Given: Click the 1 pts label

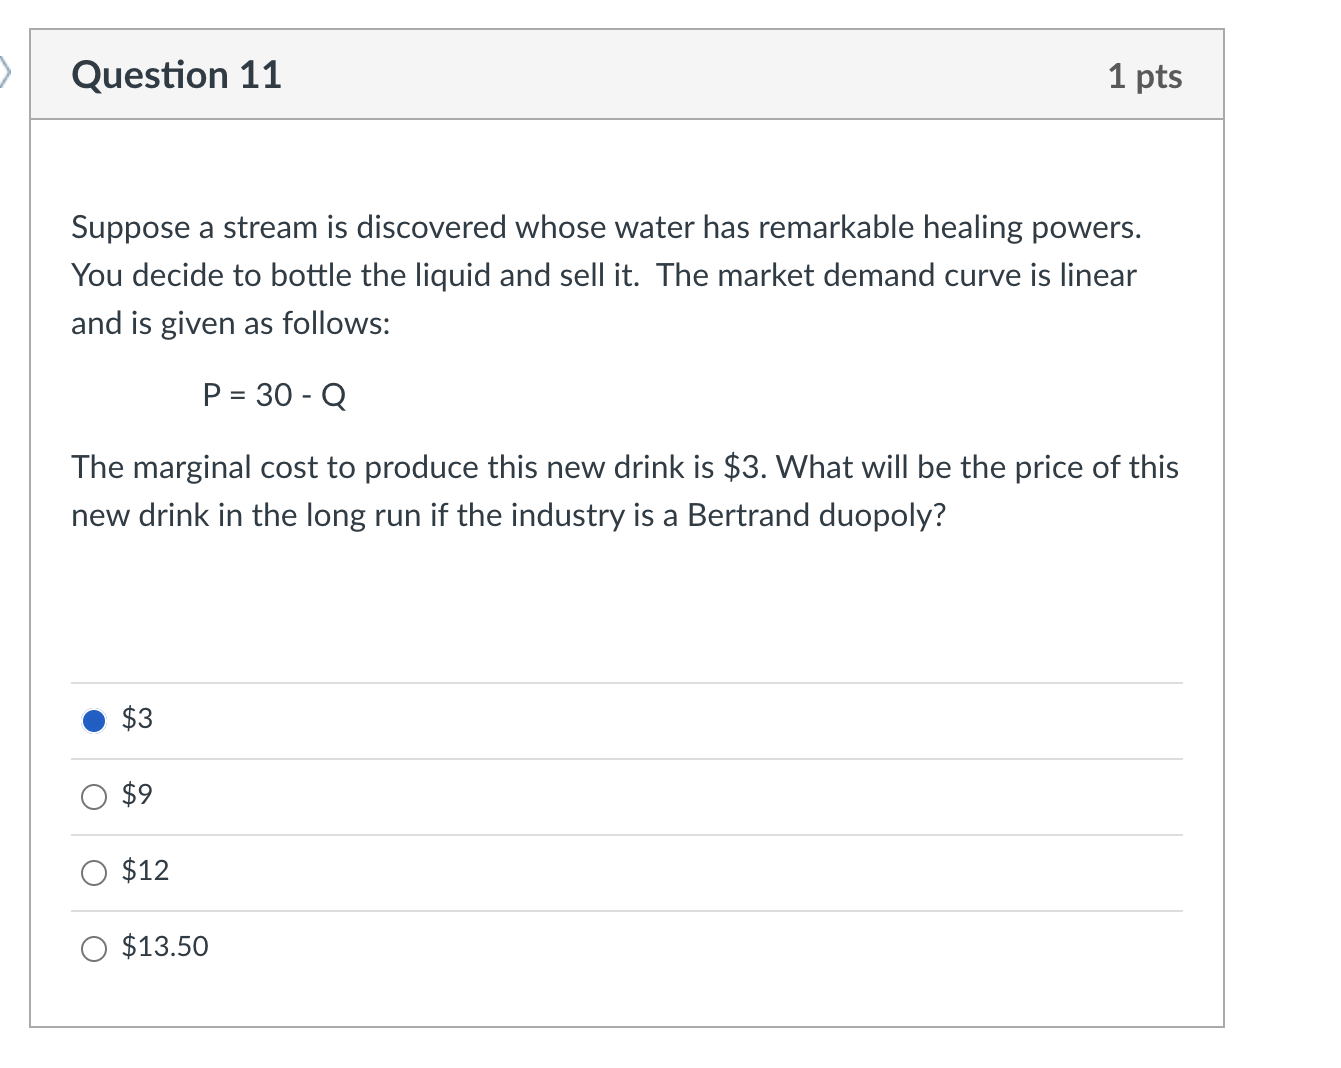Looking at the screenshot, I should 1145,74.
